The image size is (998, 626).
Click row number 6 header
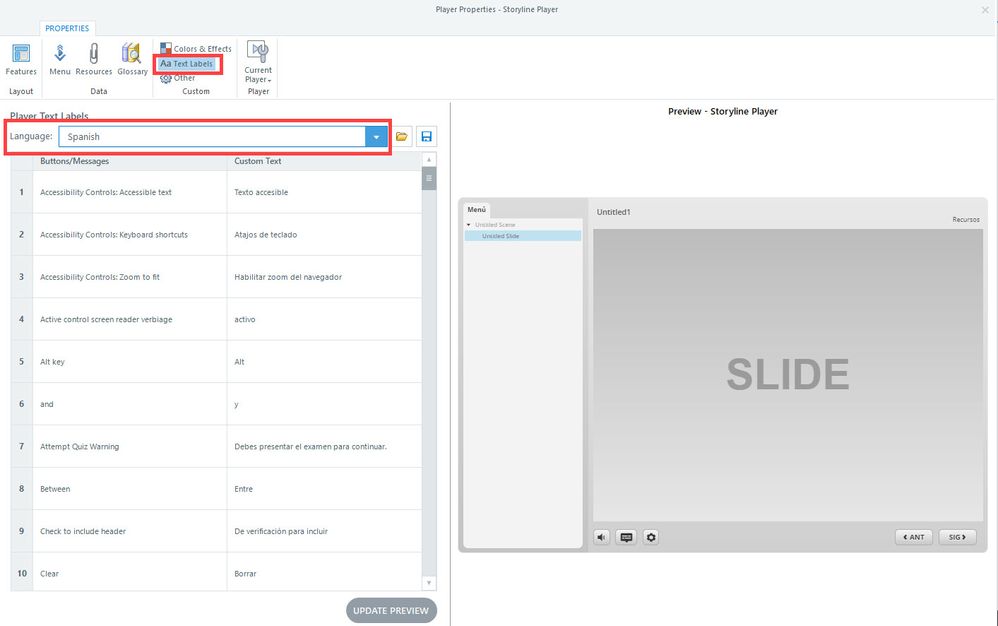(x=22, y=404)
